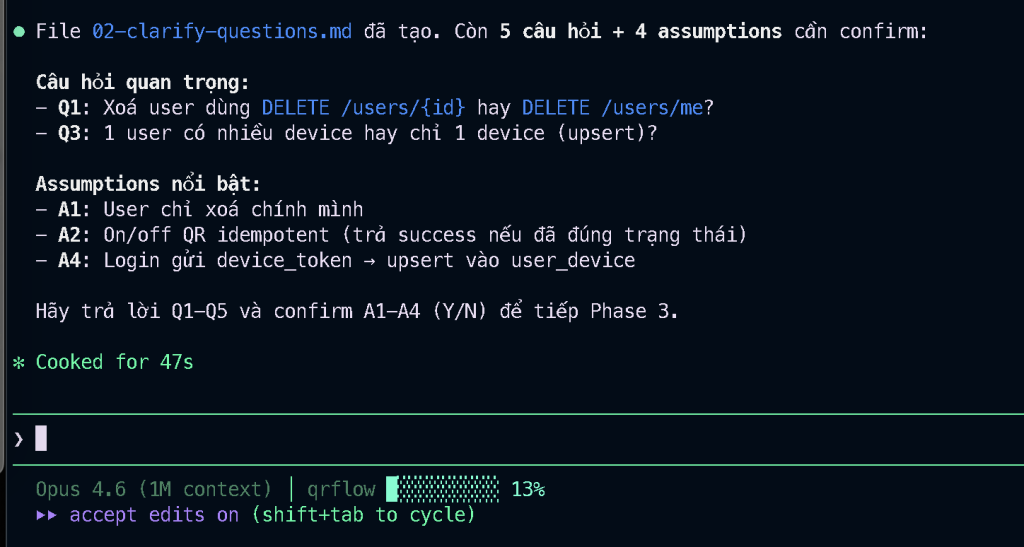1024x547 pixels.
Task: Click the "(shift+tab to cycle)" hint
Action: [x=362, y=515]
